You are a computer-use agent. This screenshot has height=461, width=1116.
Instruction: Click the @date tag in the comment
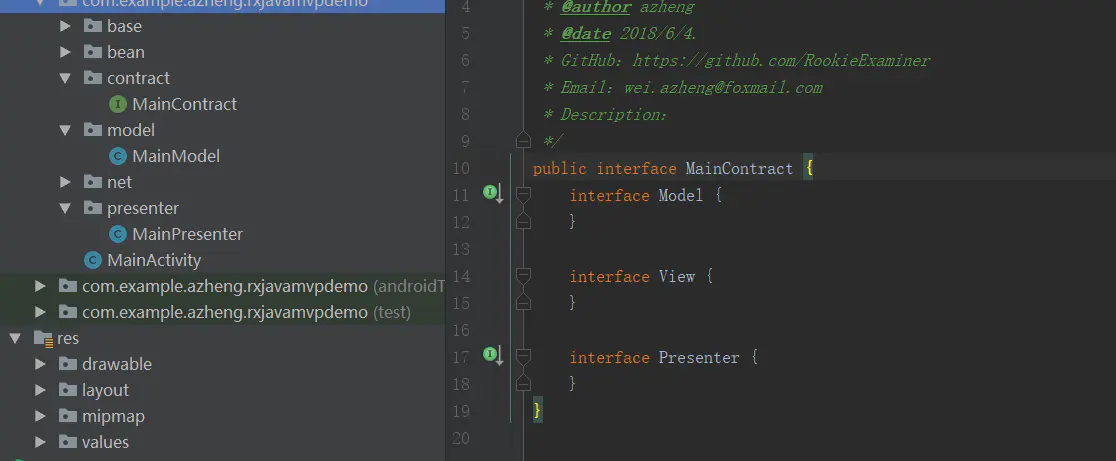[586, 34]
